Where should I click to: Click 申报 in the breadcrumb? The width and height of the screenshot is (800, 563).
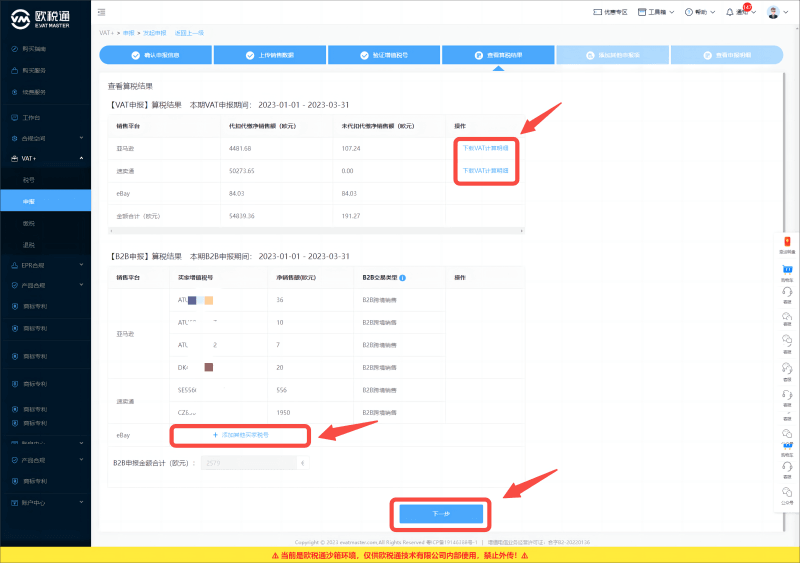(x=129, y=33)
